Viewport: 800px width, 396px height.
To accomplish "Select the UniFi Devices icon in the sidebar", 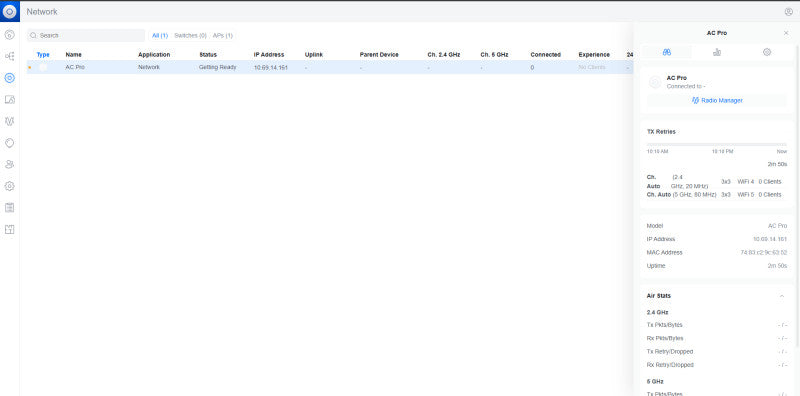I will pyautogui.click(x=9, y=78).
